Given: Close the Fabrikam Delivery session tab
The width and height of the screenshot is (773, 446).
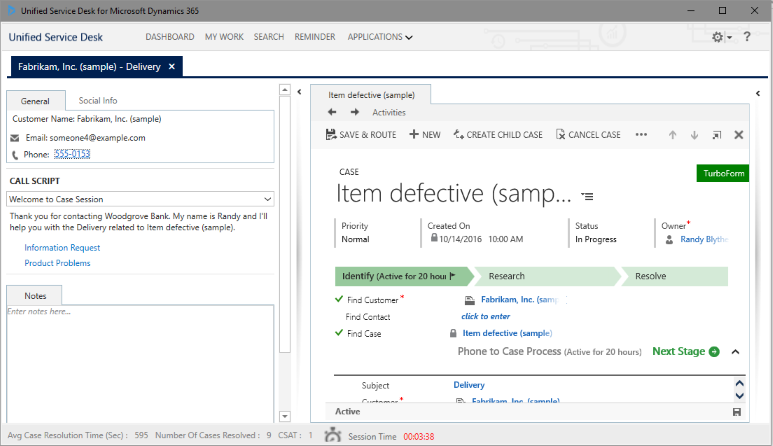Looking at the screenshot, I should (x=172, y=67).
